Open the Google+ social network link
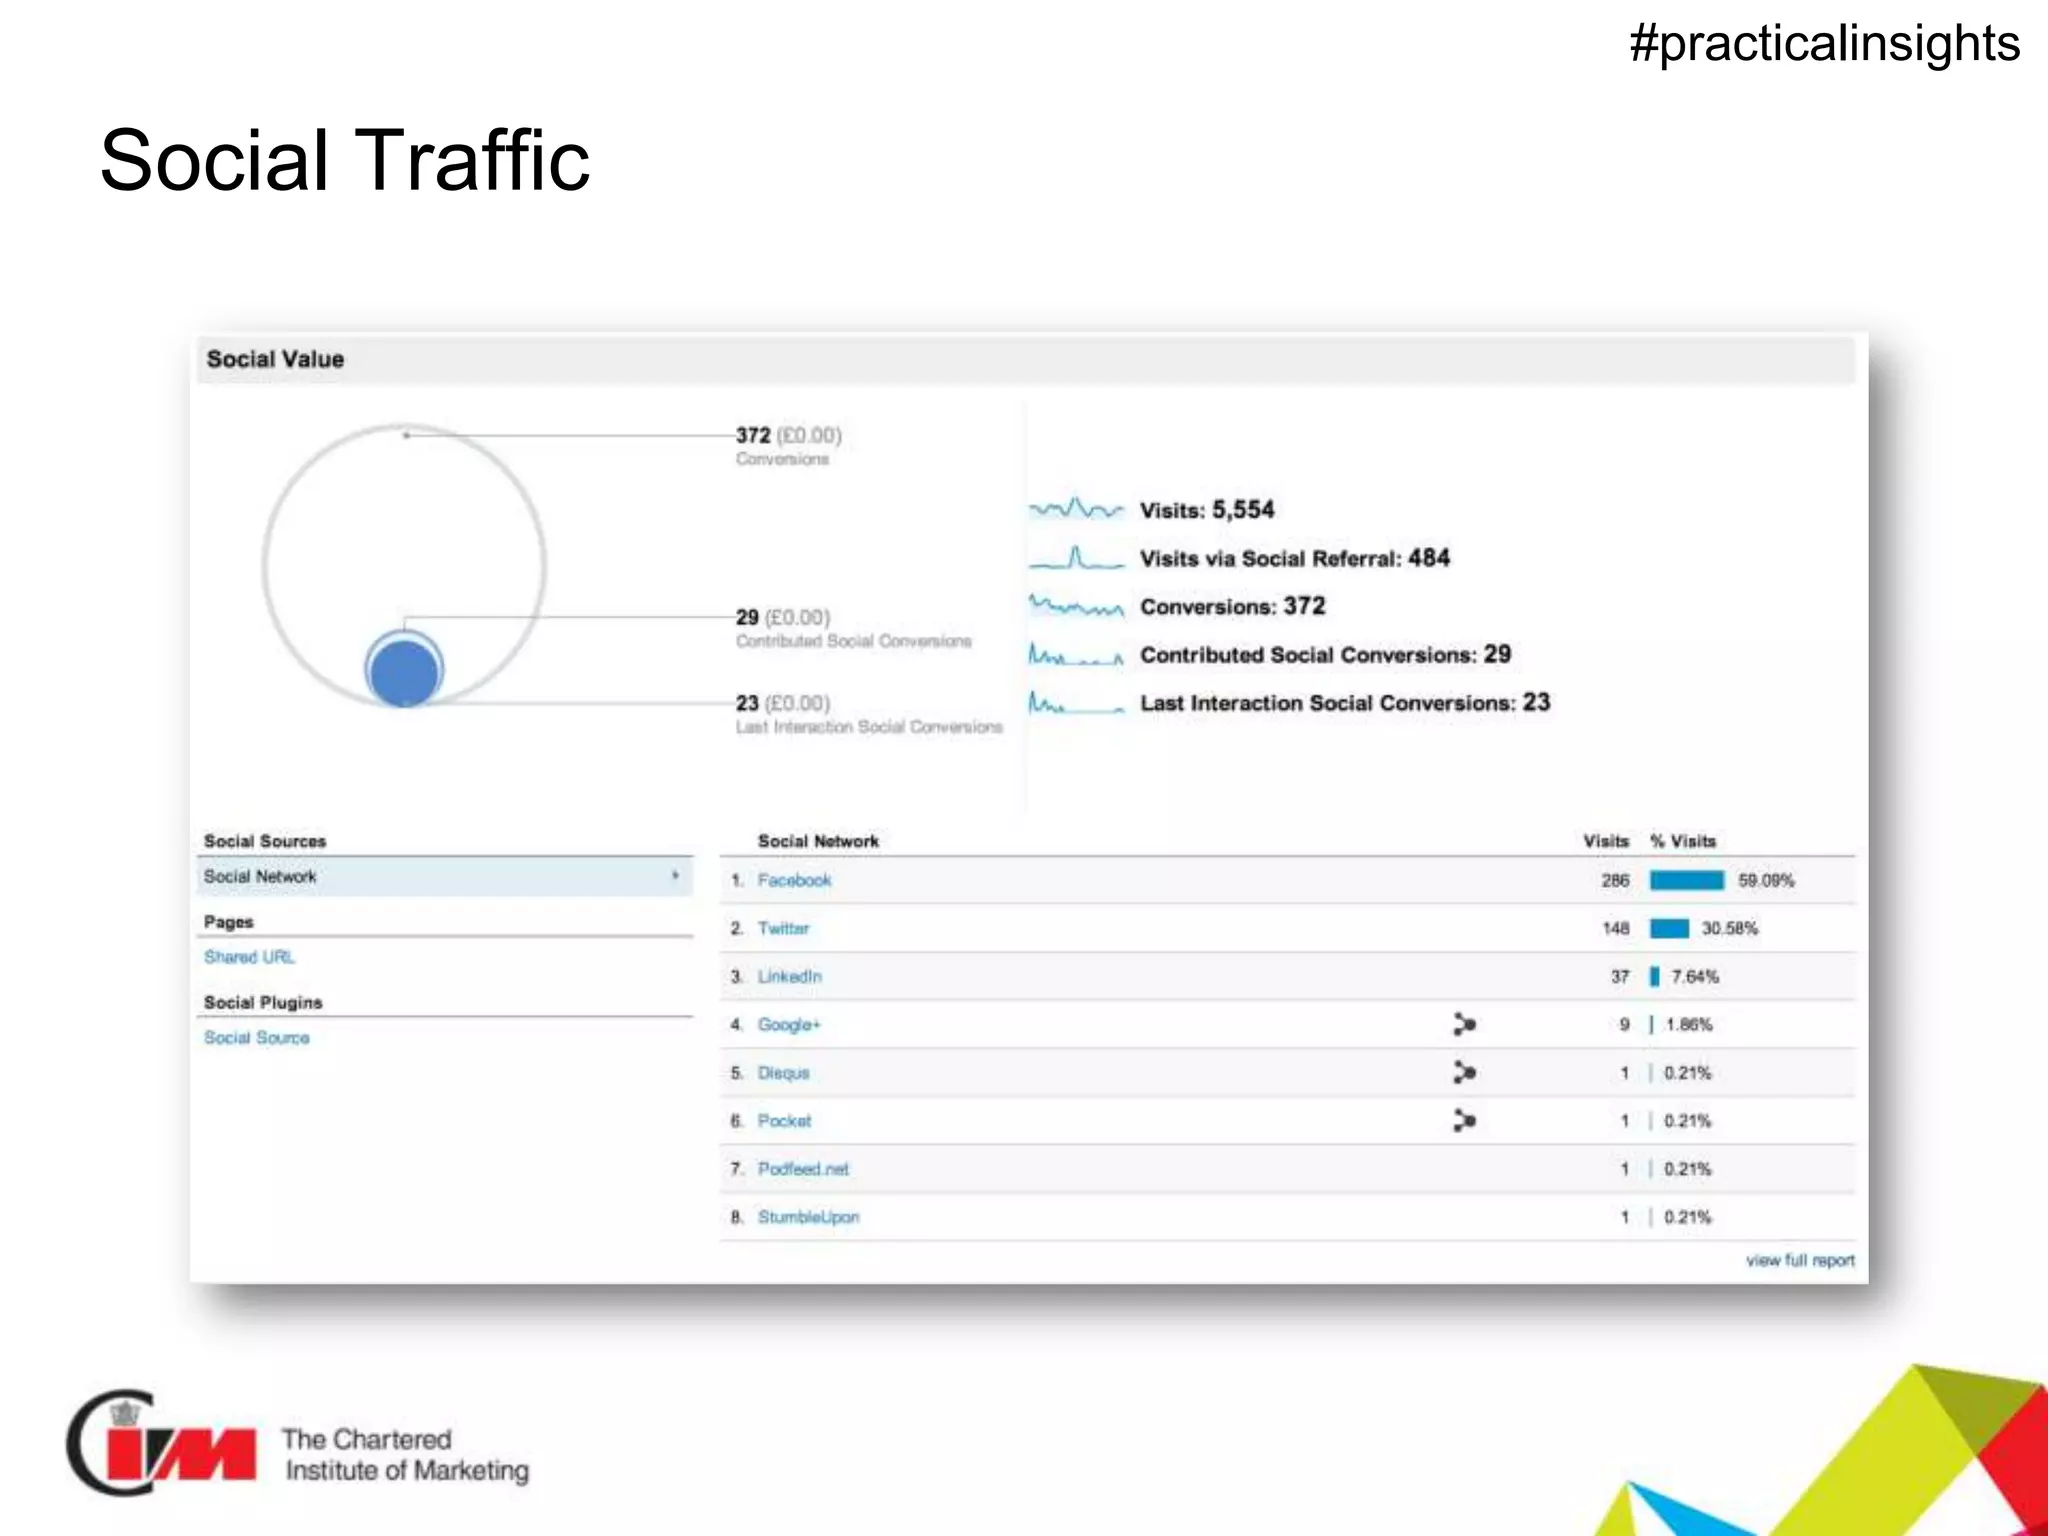The image size is (2048, 1536). pos(788,1024)
